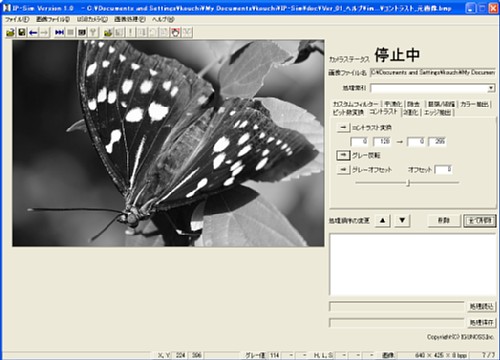The image size is (500, 360).
Task: Click the folder-with-arrow toolbar icon
Action: tap(108, 32)
